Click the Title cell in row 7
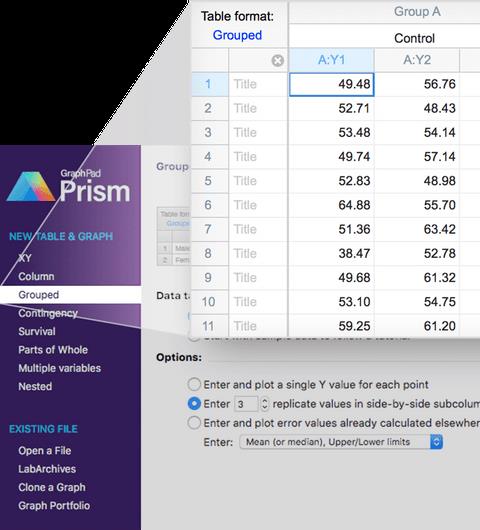Image resolution: width=480 pixels, height=530 pixels. [258, 229]
